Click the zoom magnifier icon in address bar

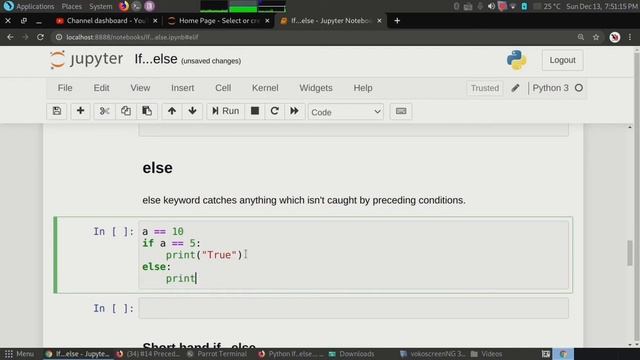[581, 37]
